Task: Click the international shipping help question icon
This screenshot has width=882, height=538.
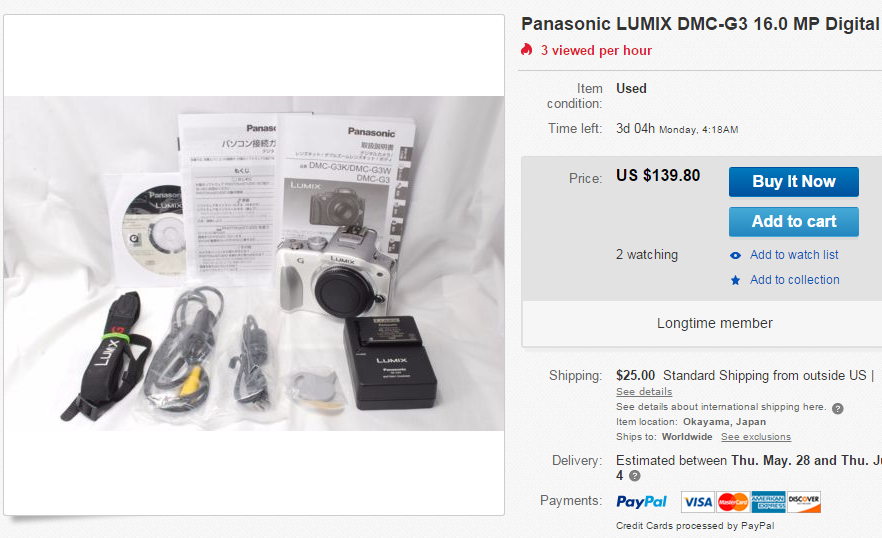Action: (838, 409)
